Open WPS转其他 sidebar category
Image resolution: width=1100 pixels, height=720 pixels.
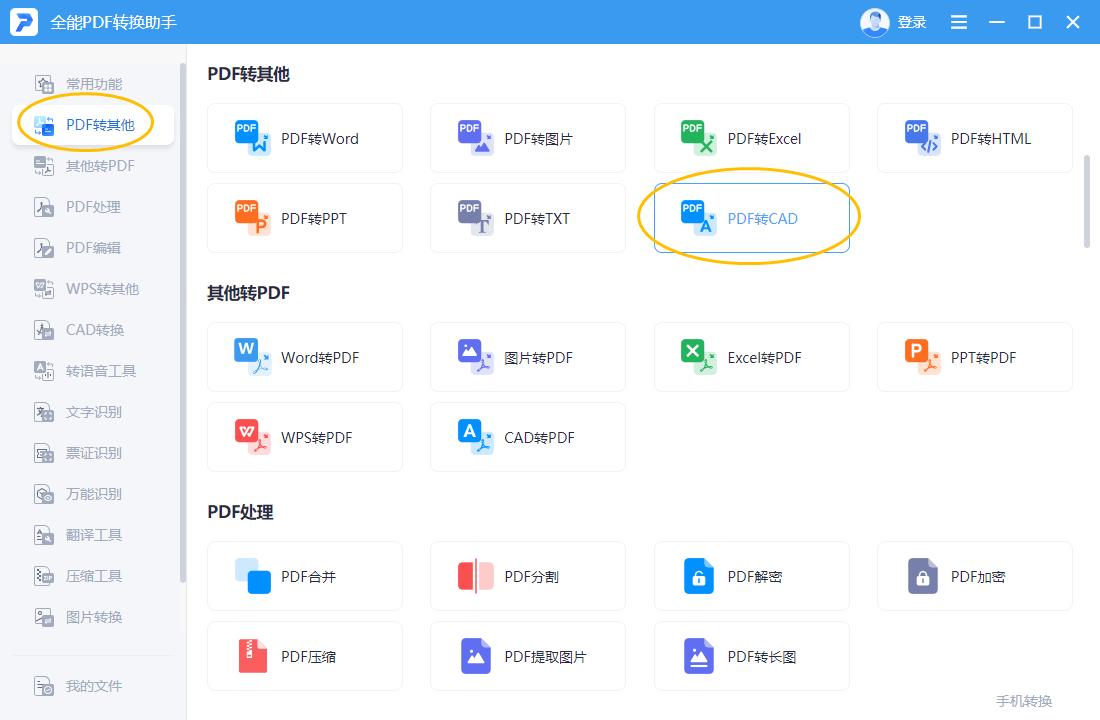click(x=93, y=289)
